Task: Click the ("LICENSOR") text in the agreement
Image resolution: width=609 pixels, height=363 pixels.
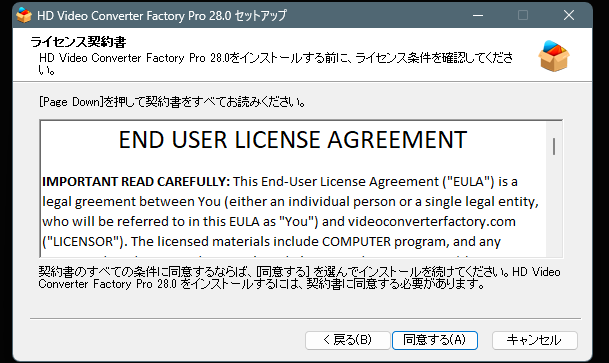Action: coord(85,242)
